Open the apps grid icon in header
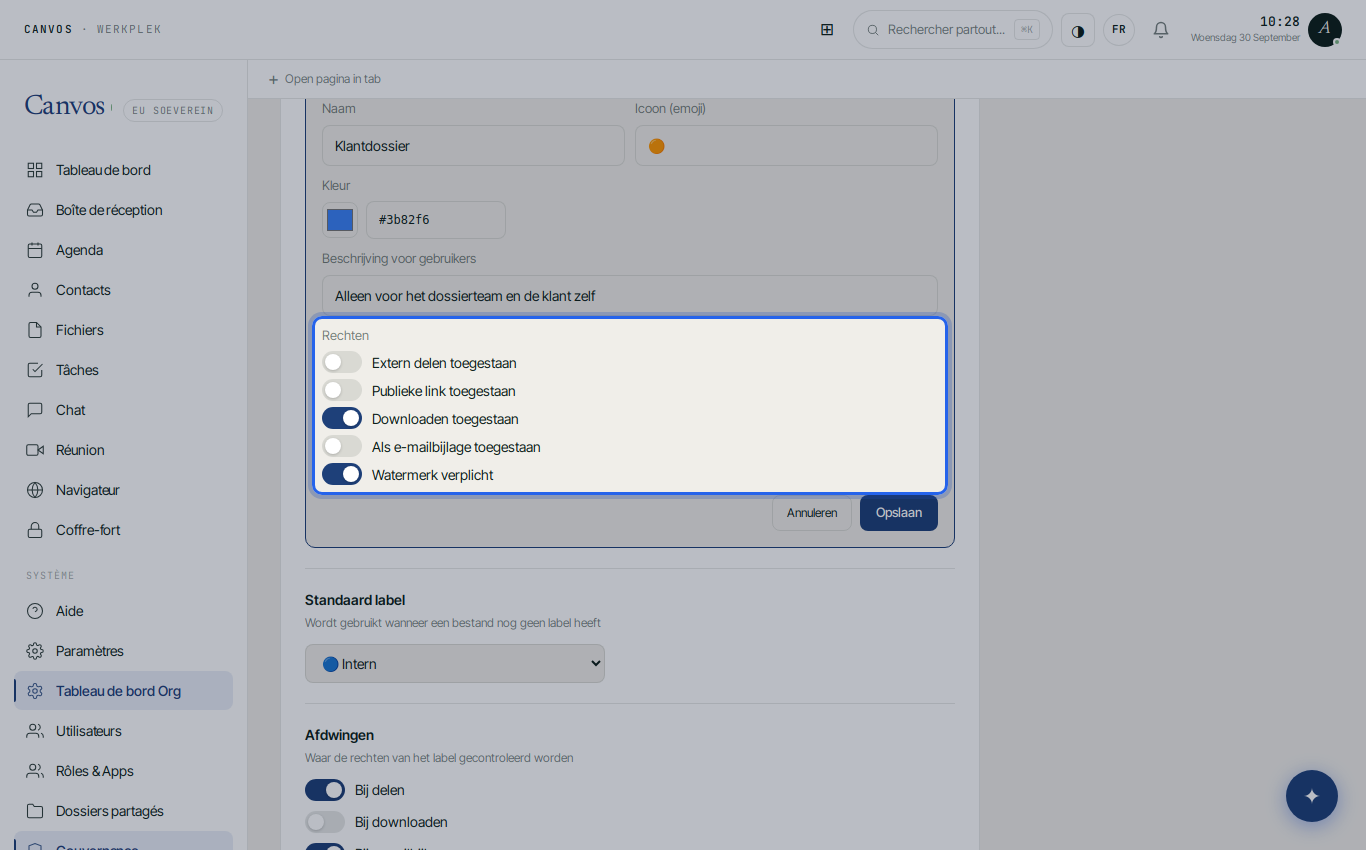The width and height of the screenshot is (1366, 850). pos(827,30)
